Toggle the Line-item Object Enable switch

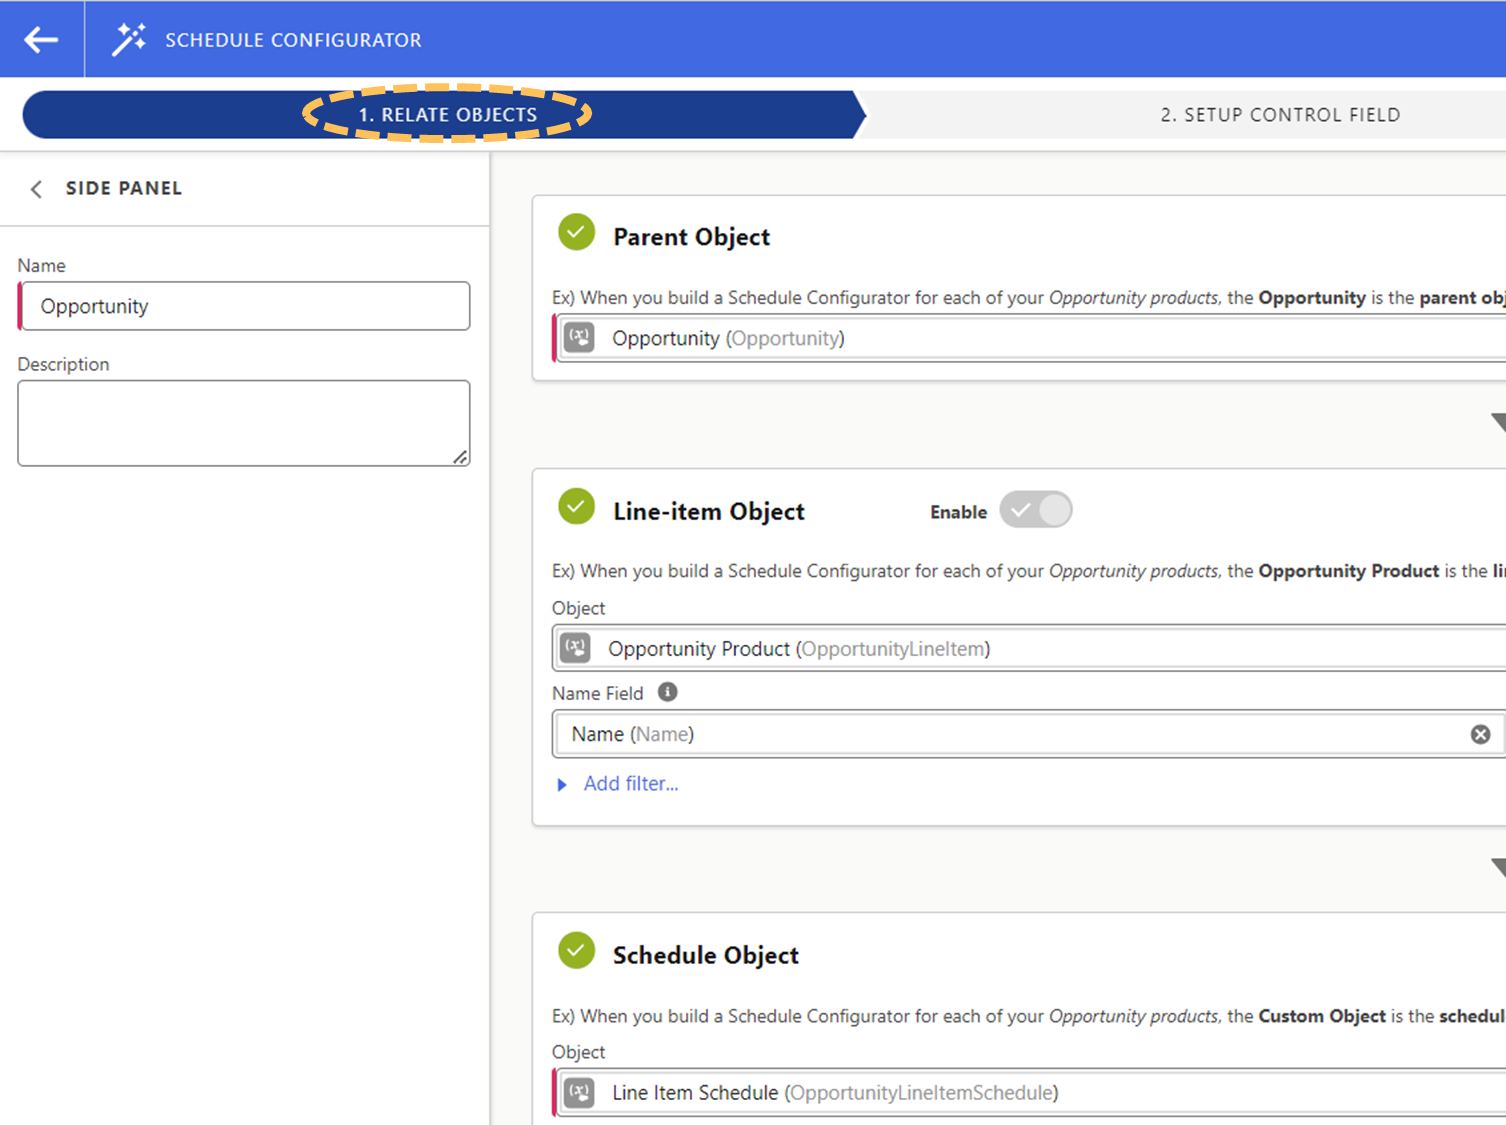click(1035, 510)
